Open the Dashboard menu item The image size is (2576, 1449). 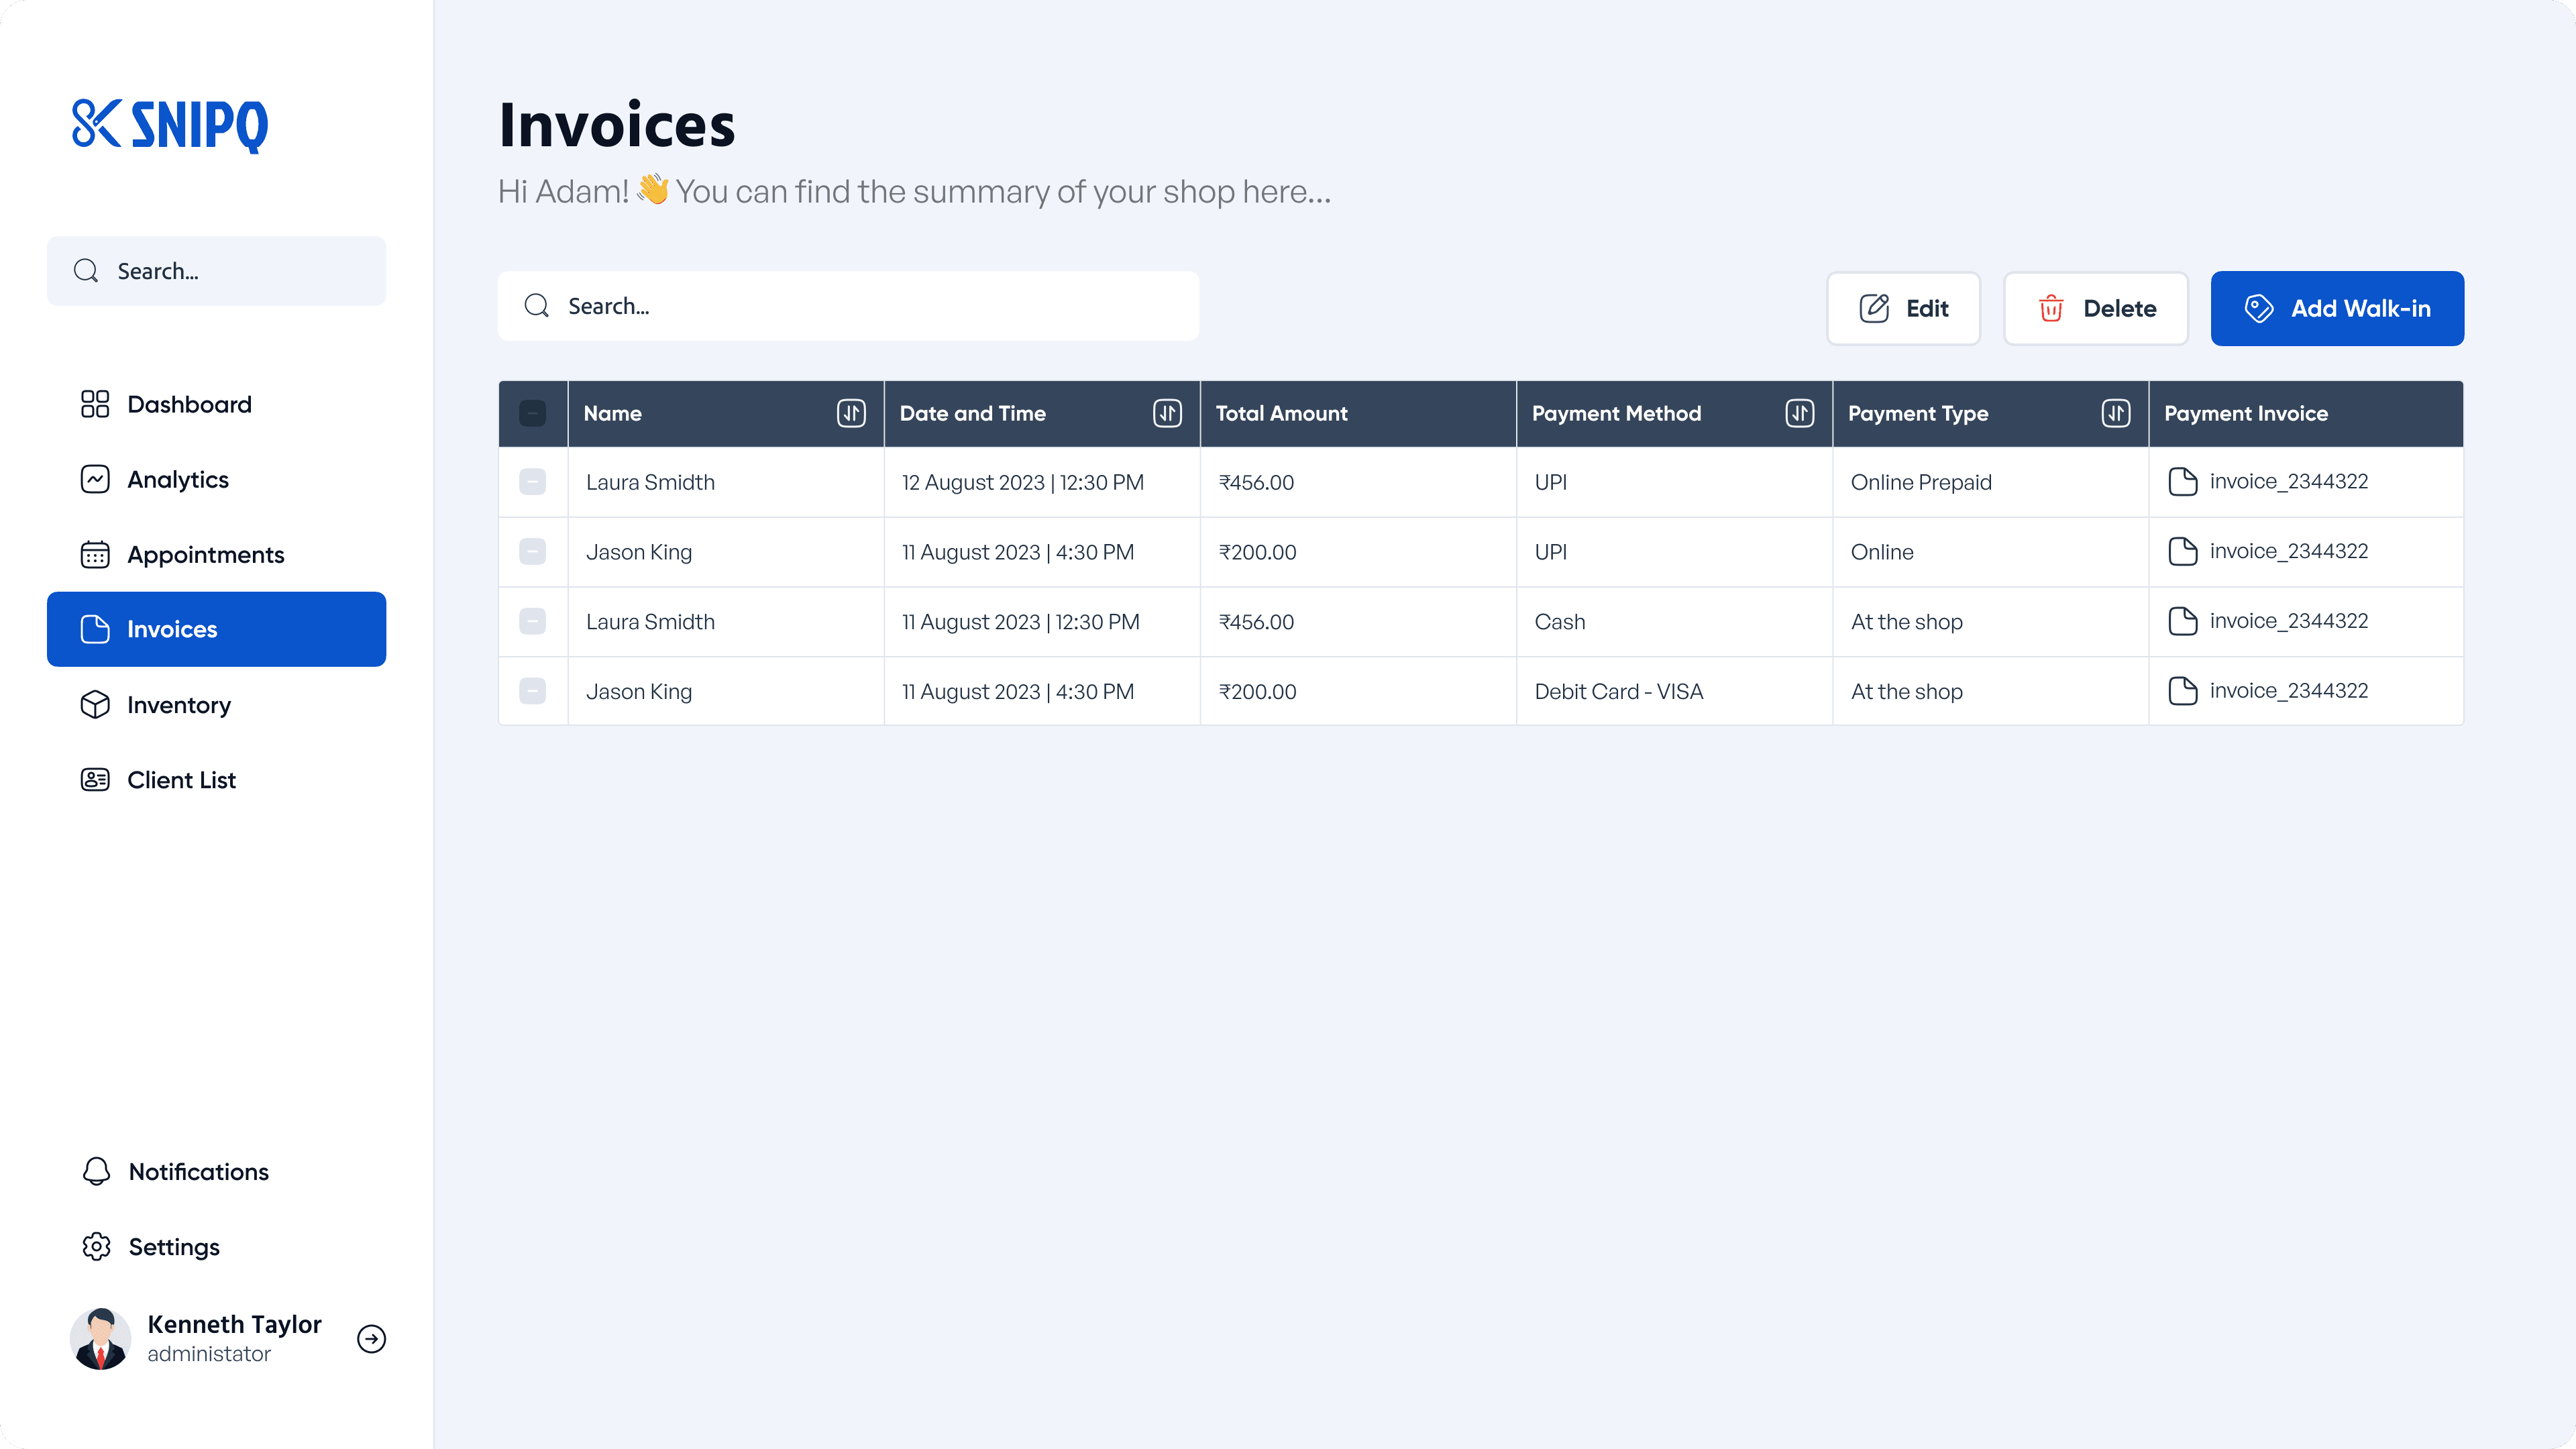(189, 404)
